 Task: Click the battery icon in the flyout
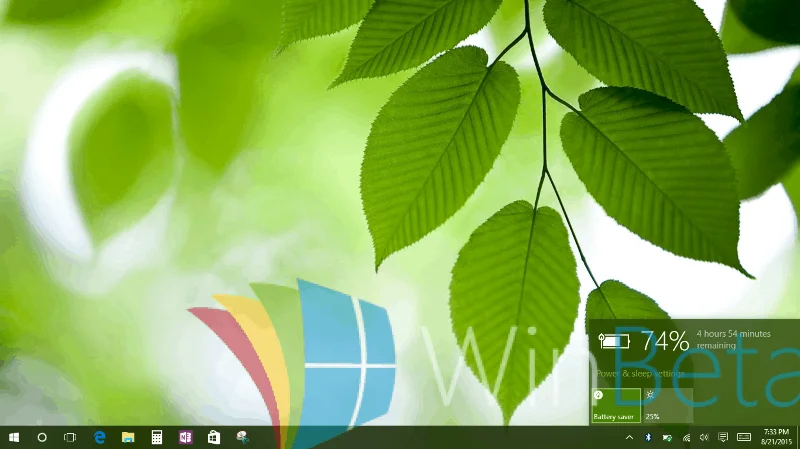614,341
